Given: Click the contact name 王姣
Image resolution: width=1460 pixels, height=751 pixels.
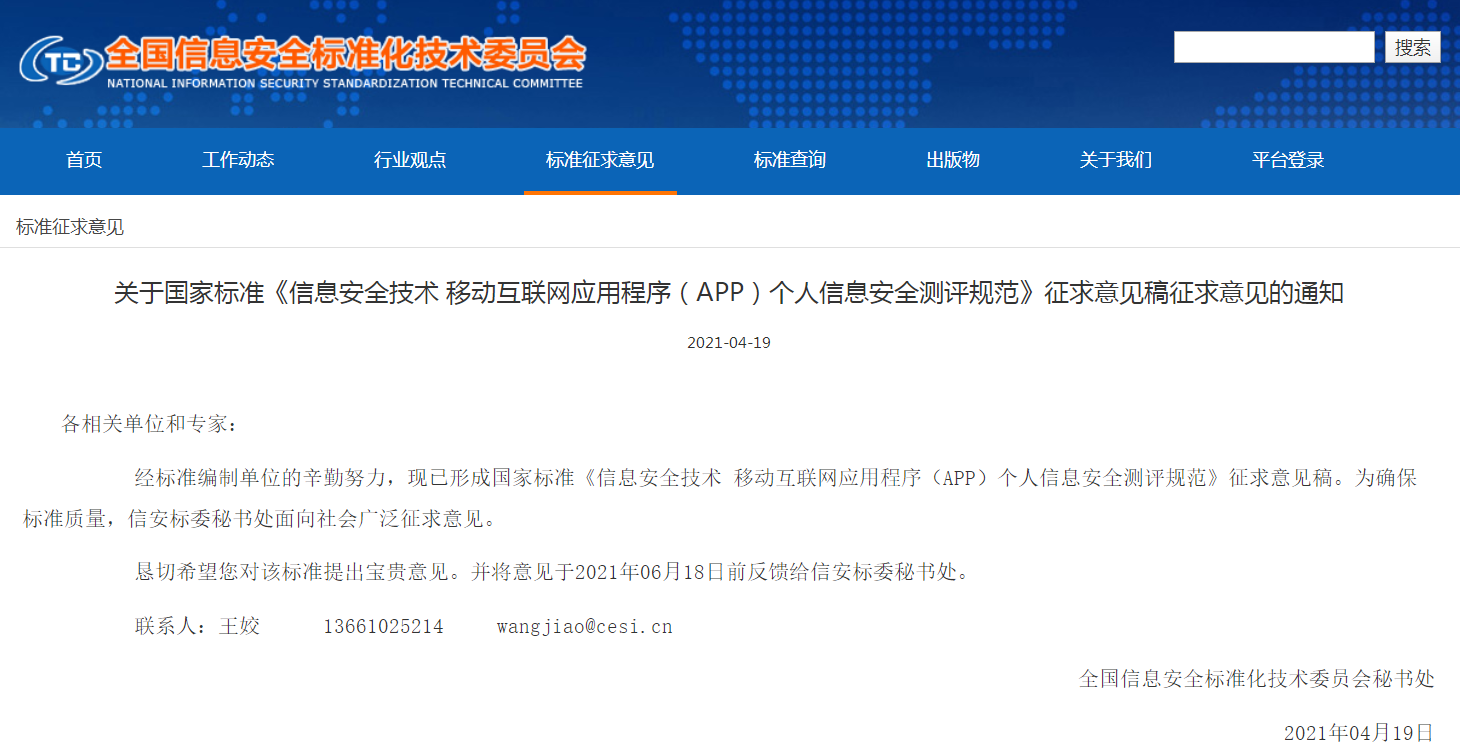Looking at the screenshot, I should (240, 627).
